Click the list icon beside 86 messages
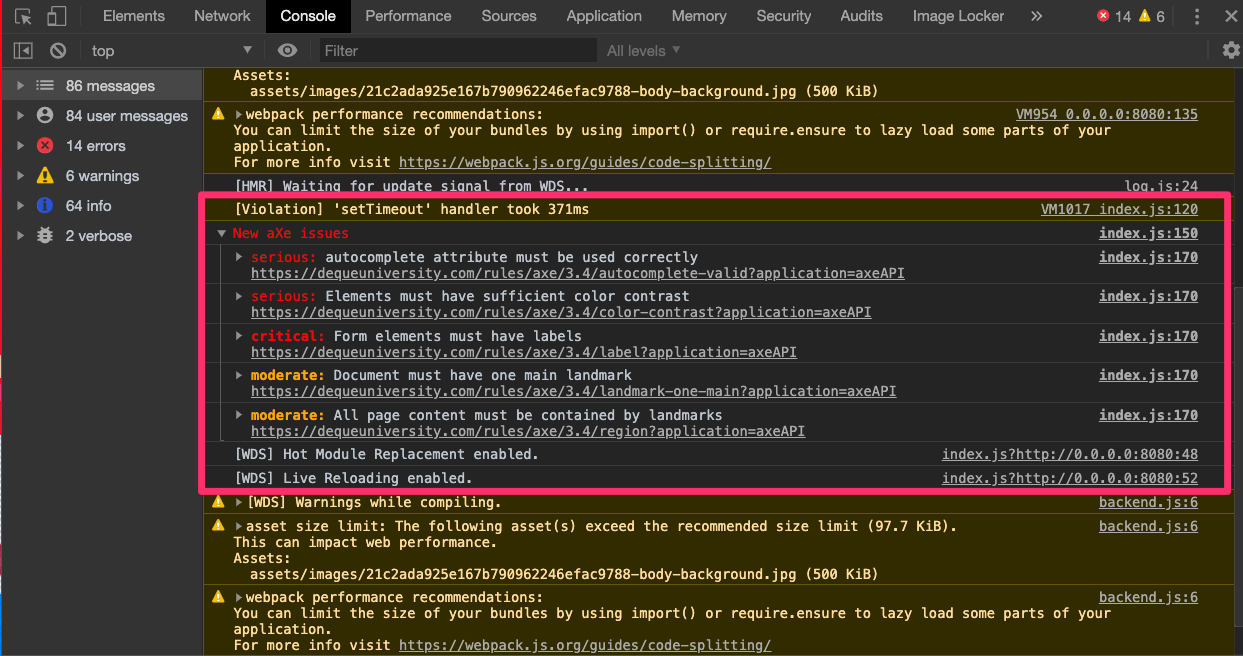 pos(45,86)
